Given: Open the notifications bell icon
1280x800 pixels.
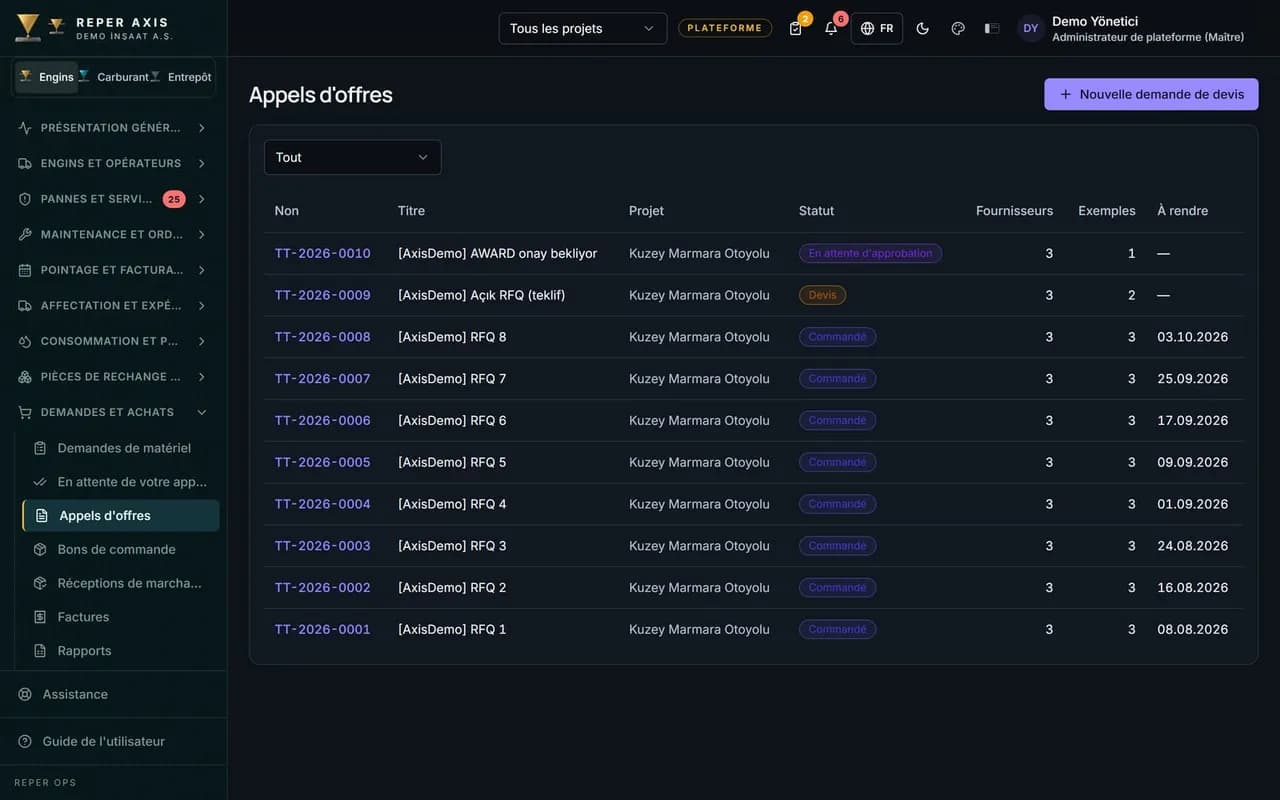Looking at the screenshot, I should coord(831,28).
